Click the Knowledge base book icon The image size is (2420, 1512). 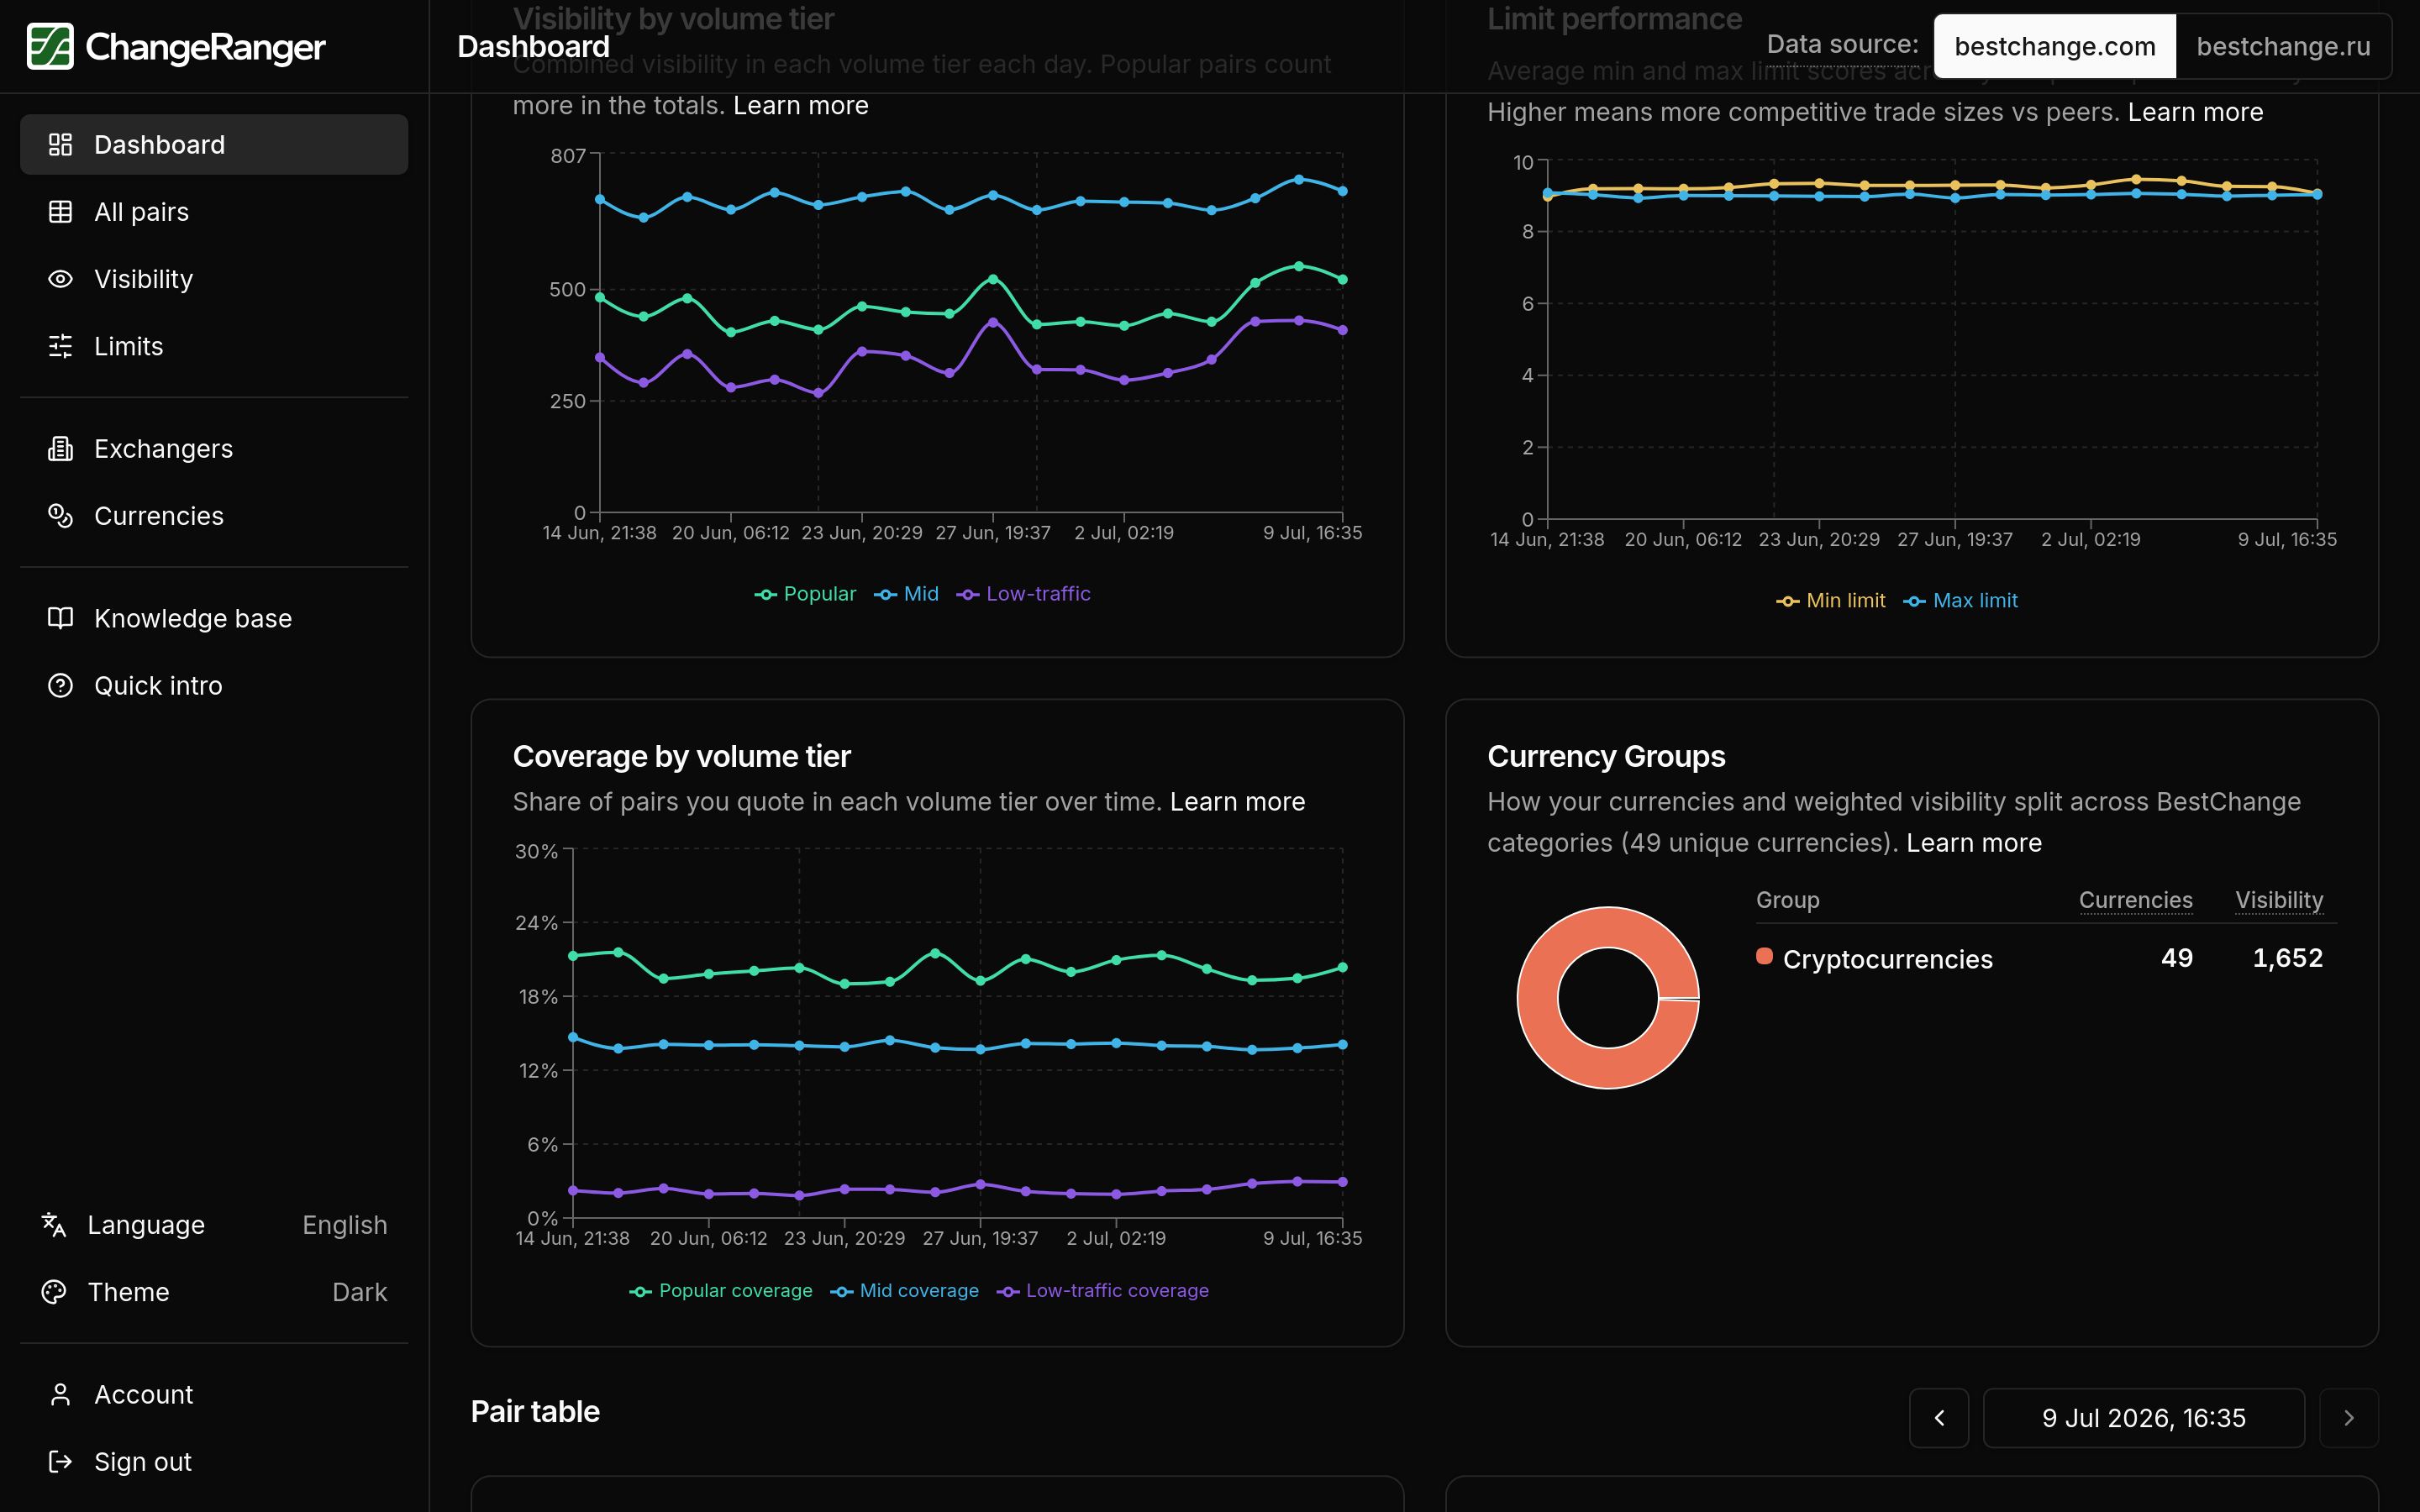coord(60,618)
